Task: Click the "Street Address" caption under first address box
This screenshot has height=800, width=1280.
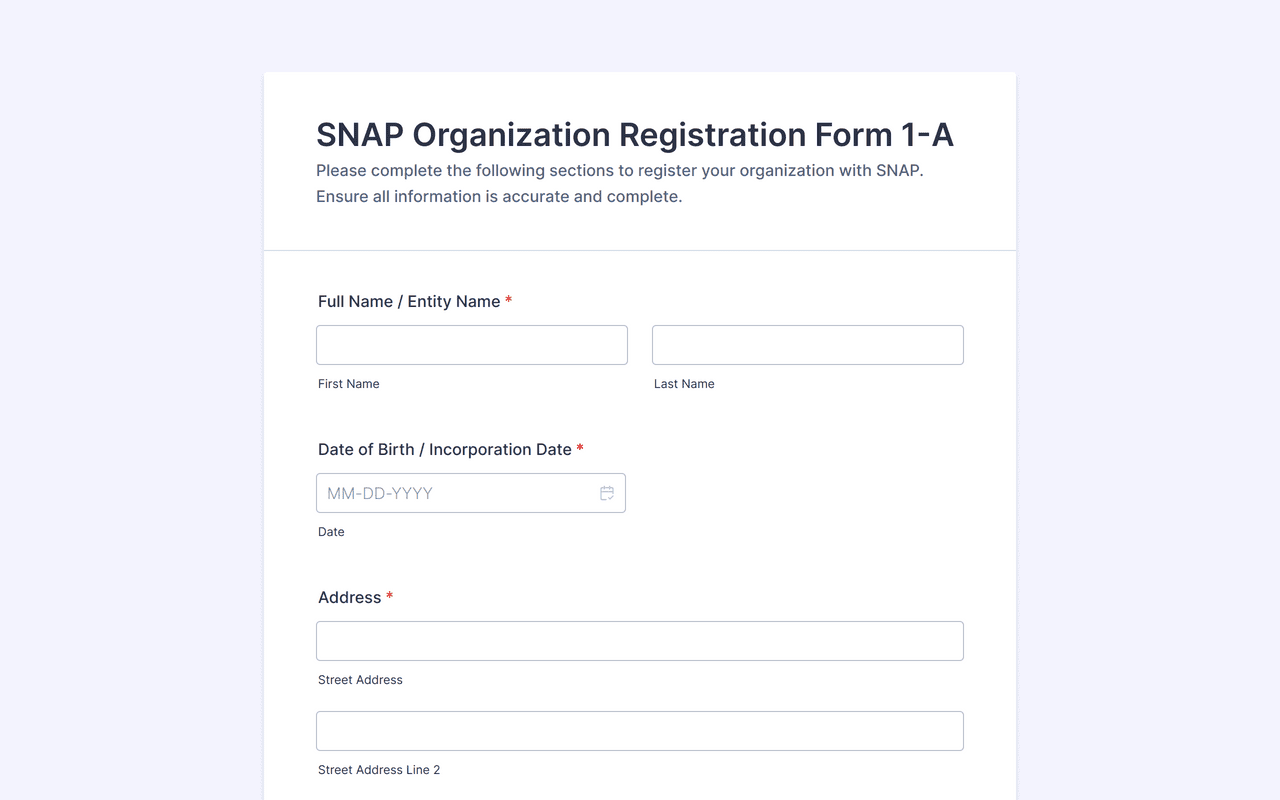Action: (360, 680)
